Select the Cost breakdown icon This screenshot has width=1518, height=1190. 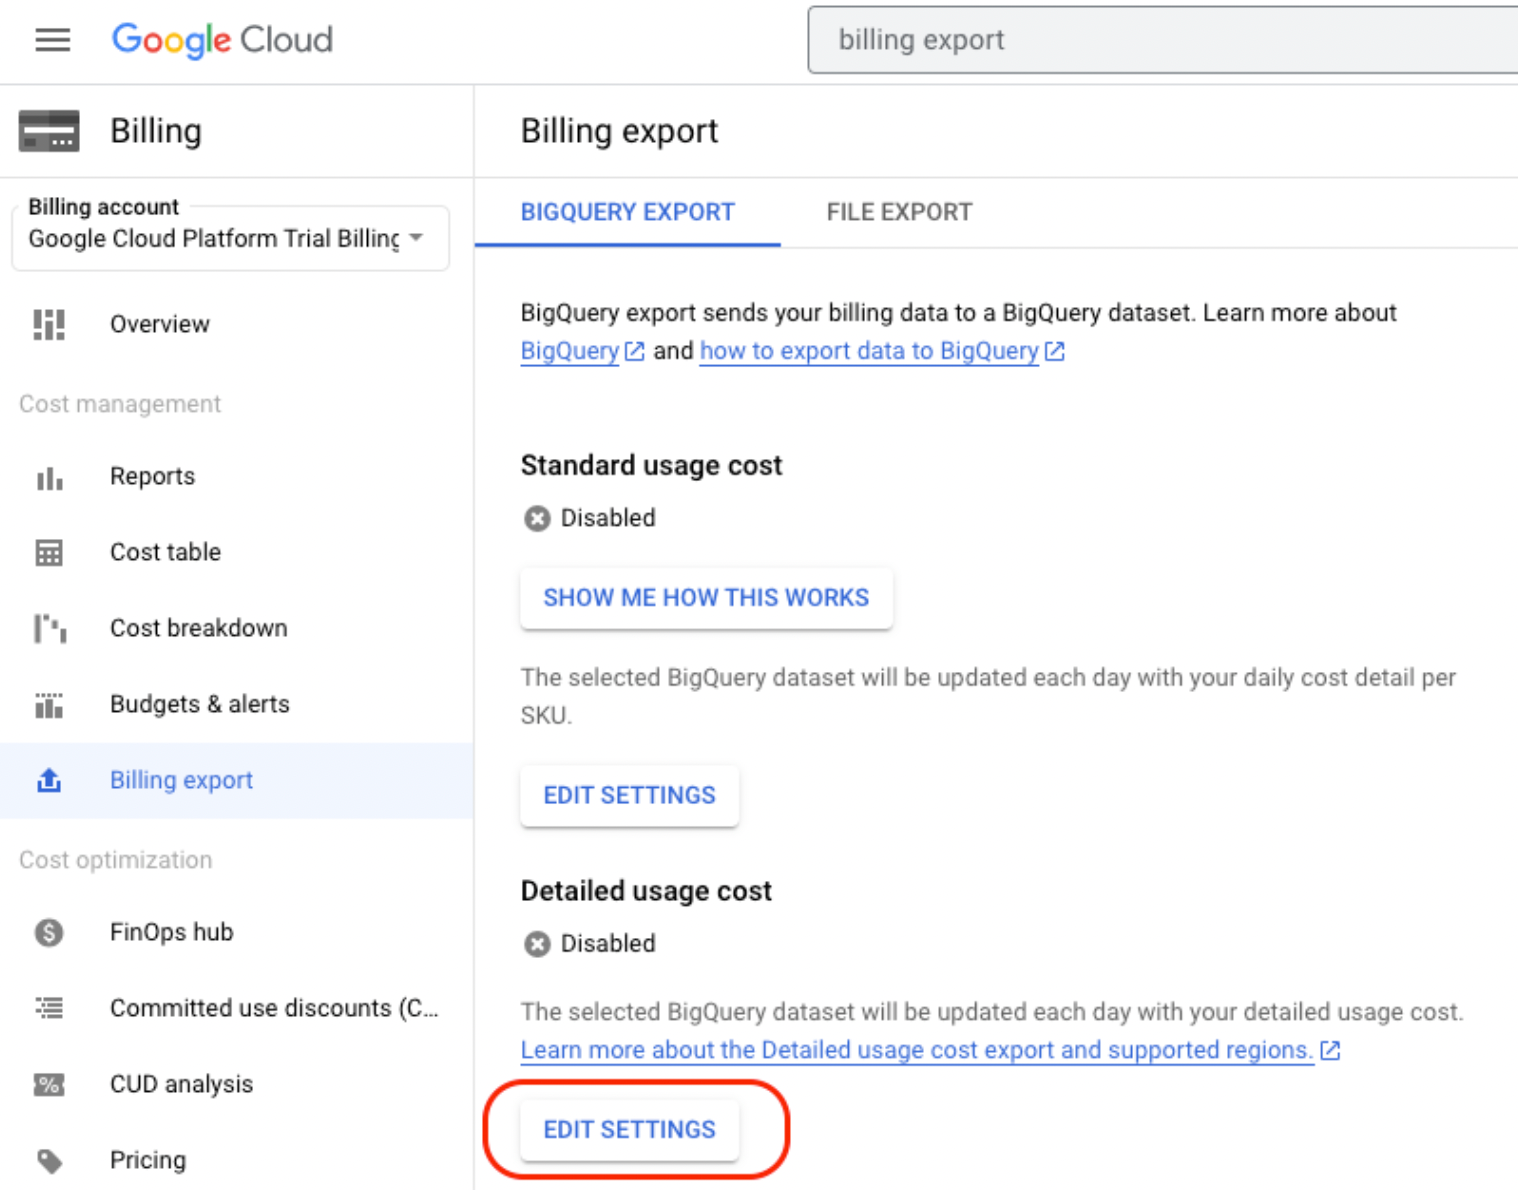pyautogui.click(x=48, y=628)
